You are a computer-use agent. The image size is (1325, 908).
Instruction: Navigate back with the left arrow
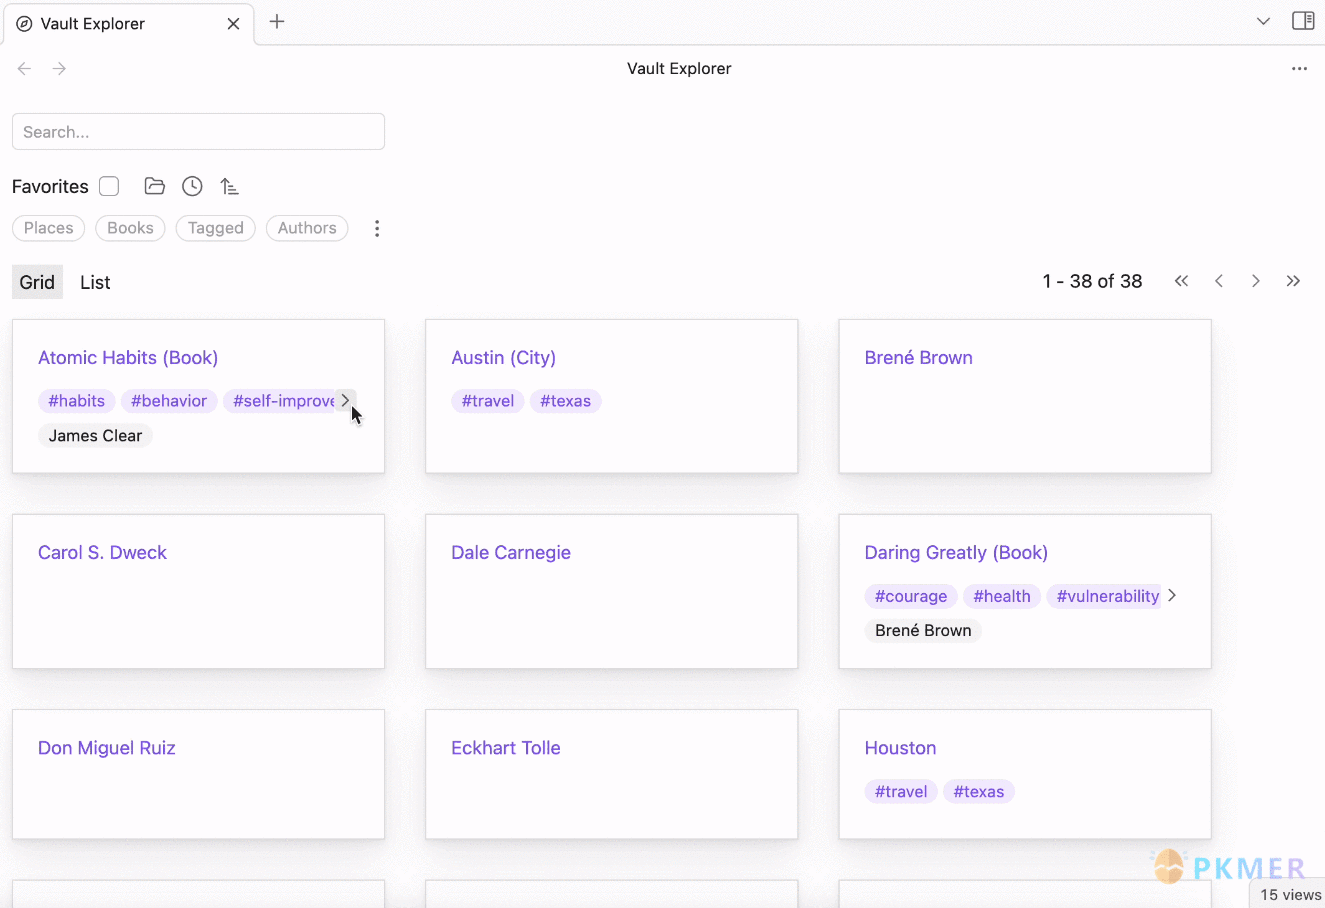(24, 68)
